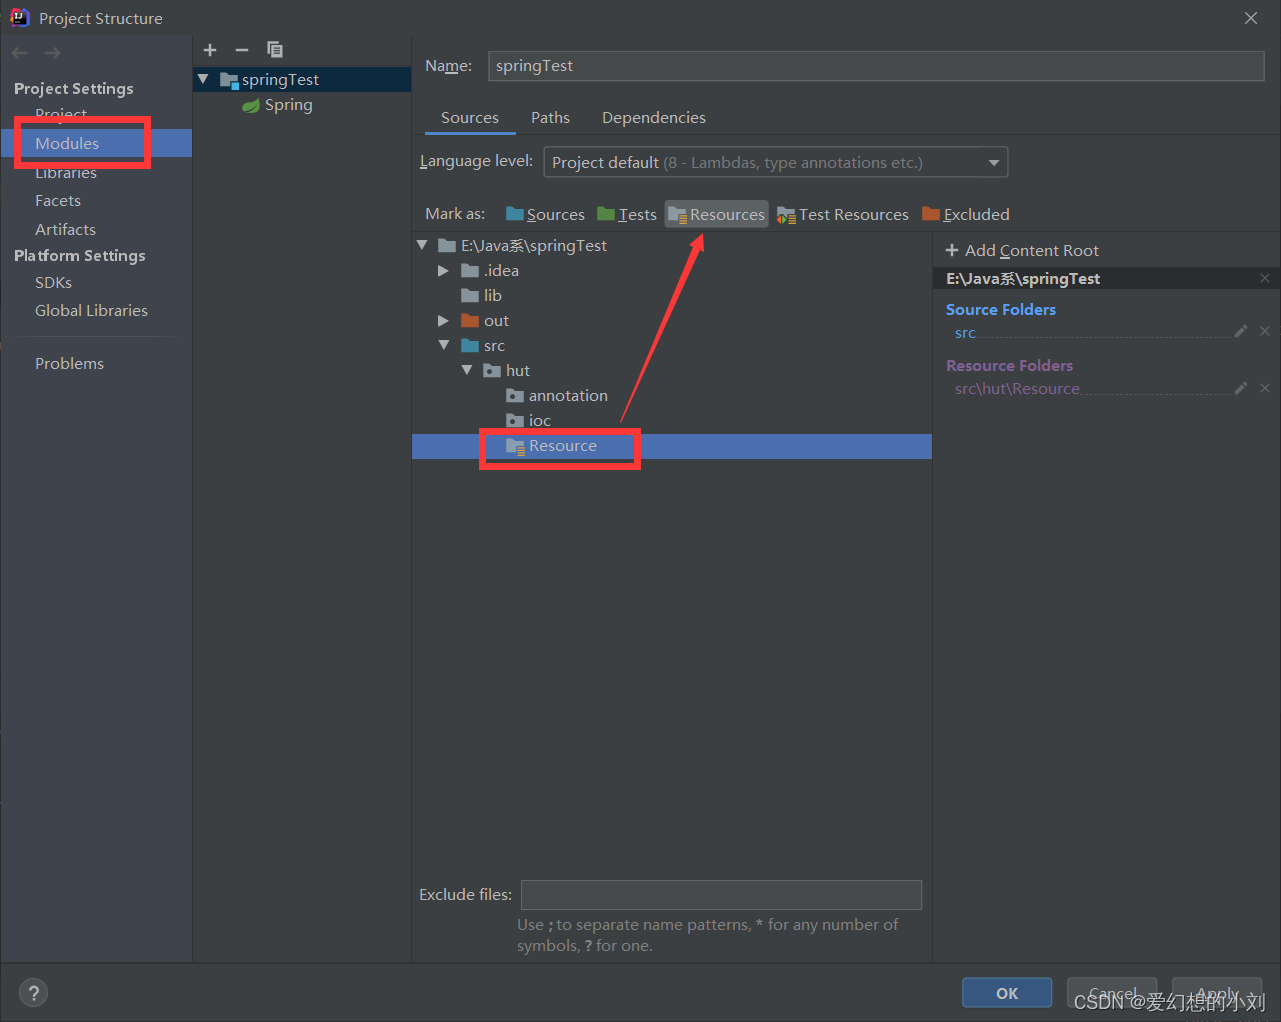Collapse the src folder
Viewport: 1281px width, 1022px height.
pyautogui.click(x=444, y=345)
